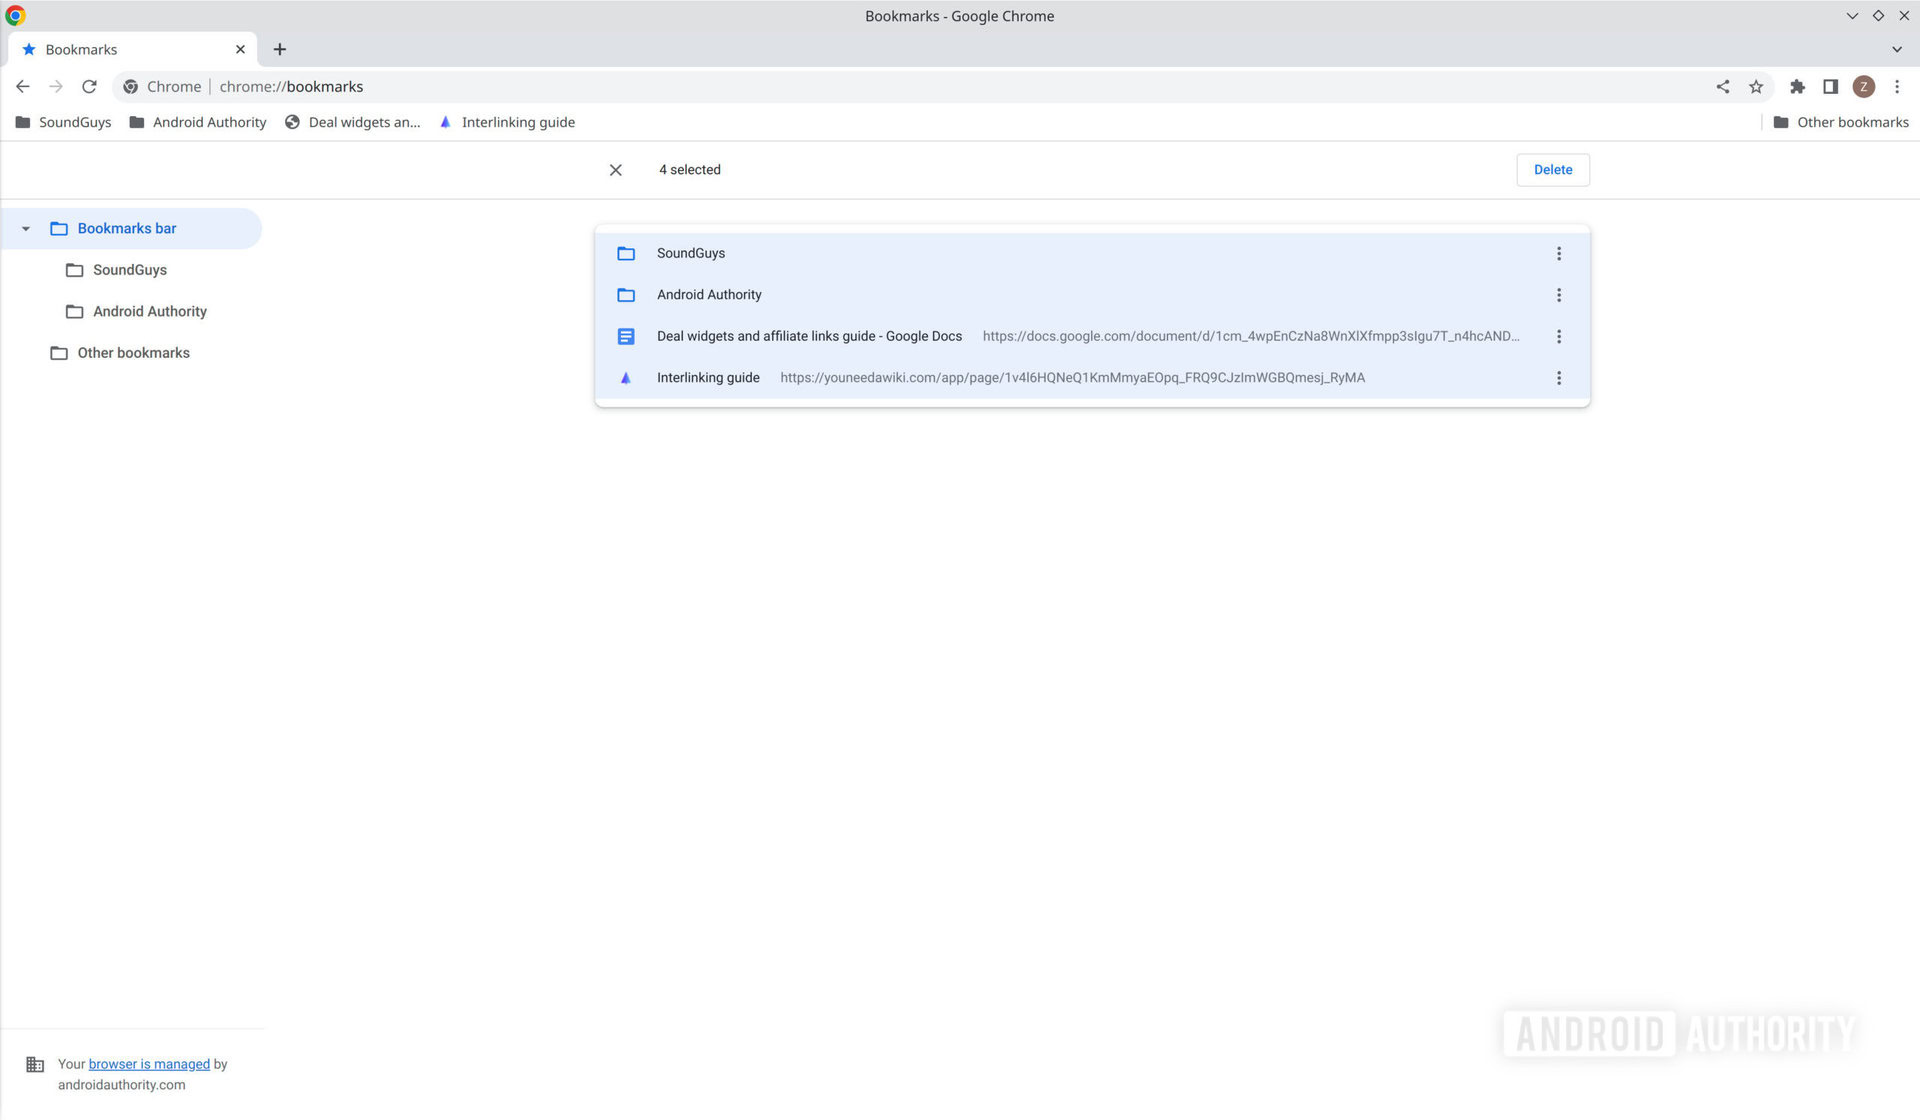Click the three-dot menu for SoundGuys bookmark
The width and height of the screenshot is (1920, 1120).
1560,253
